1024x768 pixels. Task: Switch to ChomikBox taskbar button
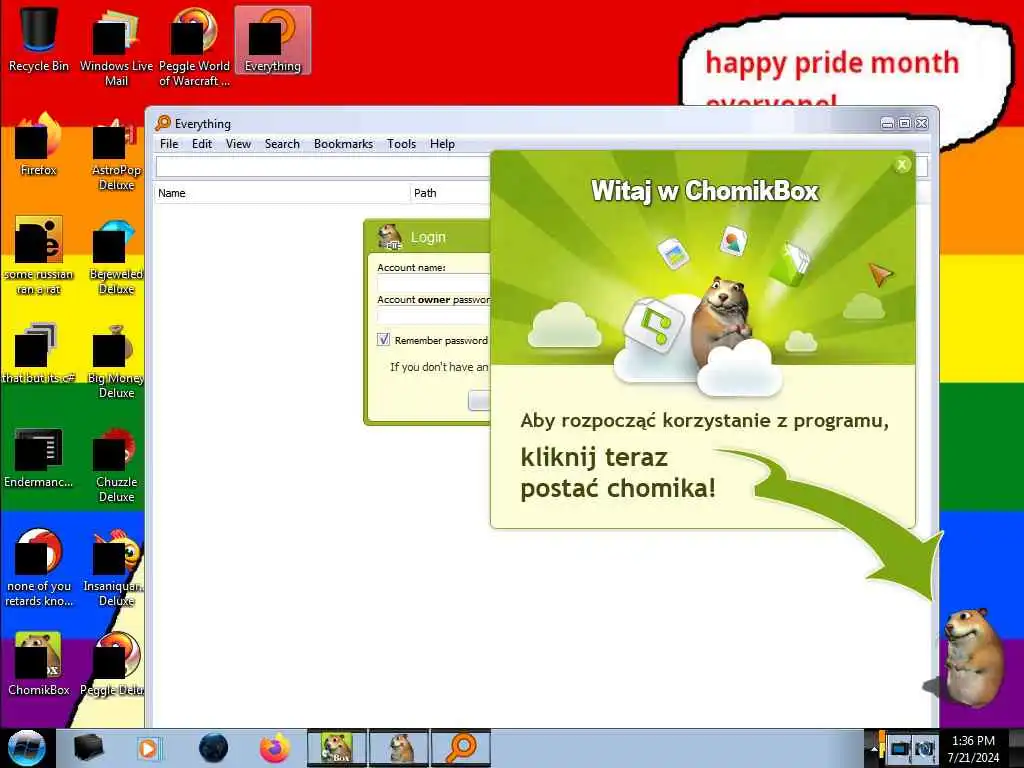point(337,748)
